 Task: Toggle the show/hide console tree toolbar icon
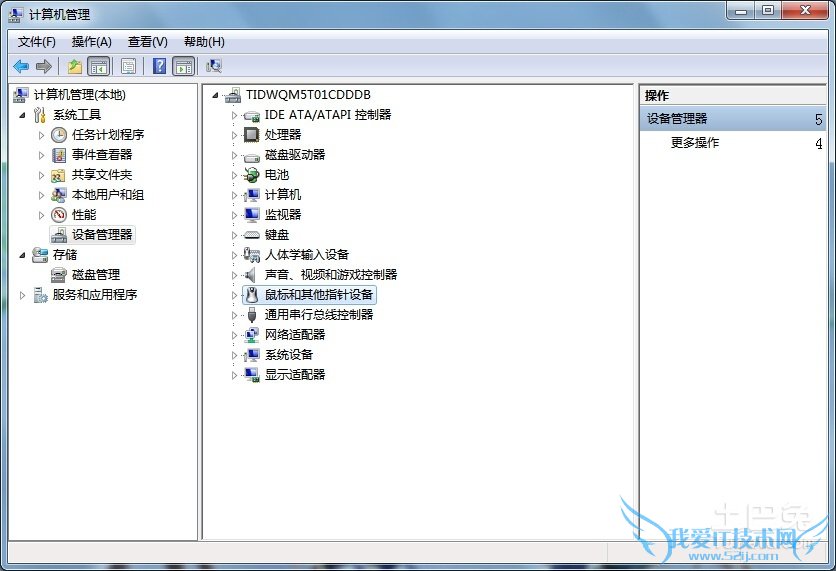[x=99, y=66]
